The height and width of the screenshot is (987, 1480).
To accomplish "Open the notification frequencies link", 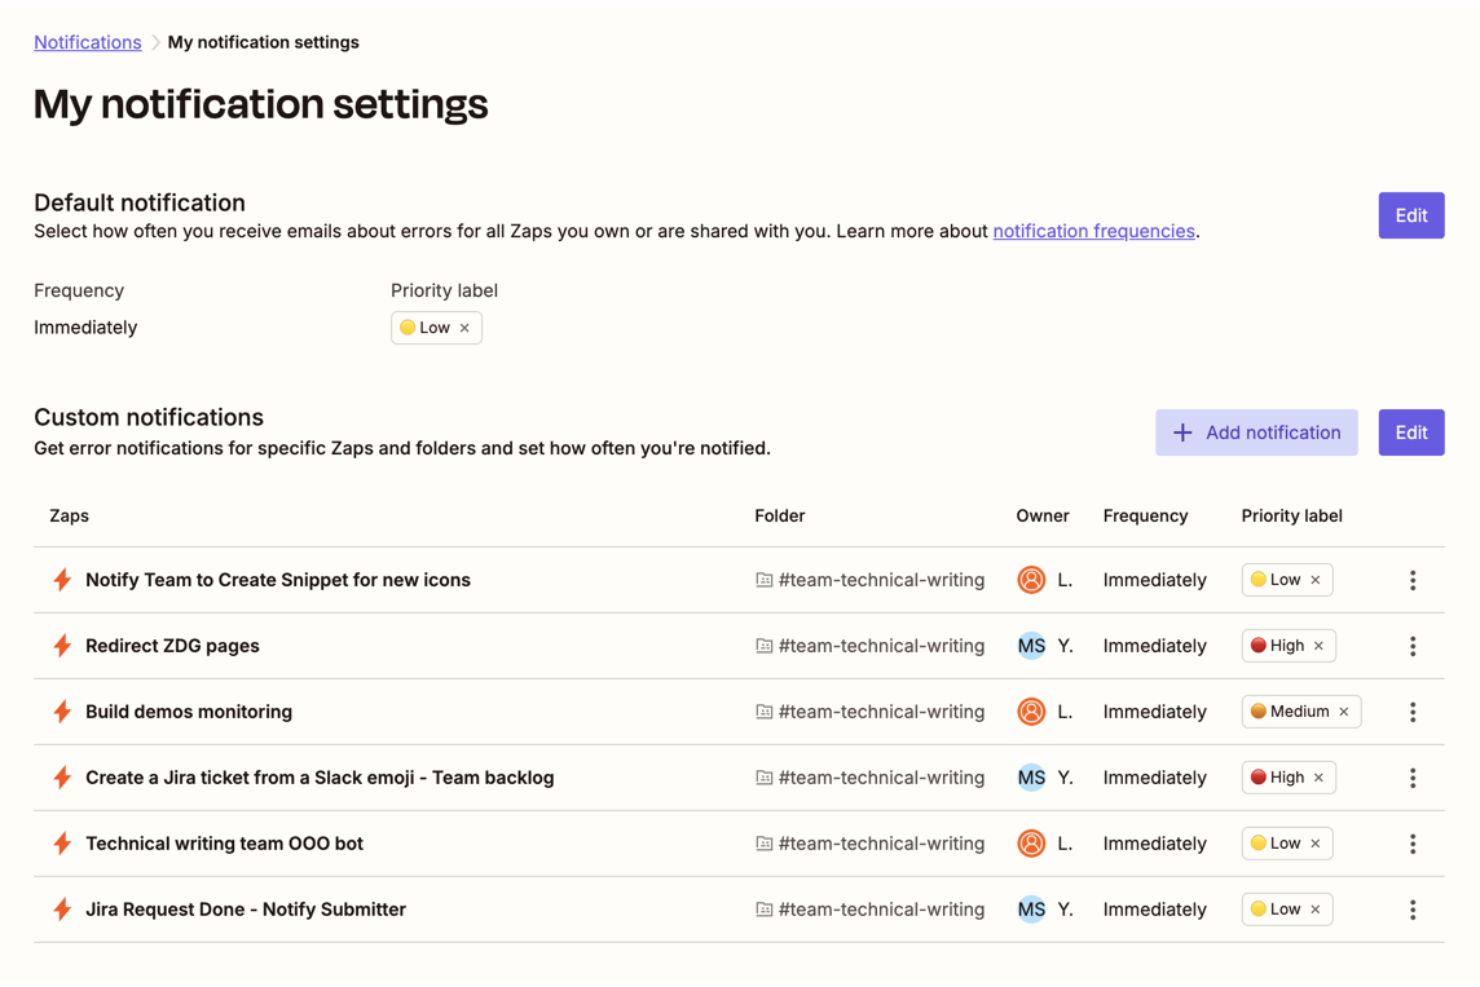I will pyautogui.click(x=1094, y=231).
